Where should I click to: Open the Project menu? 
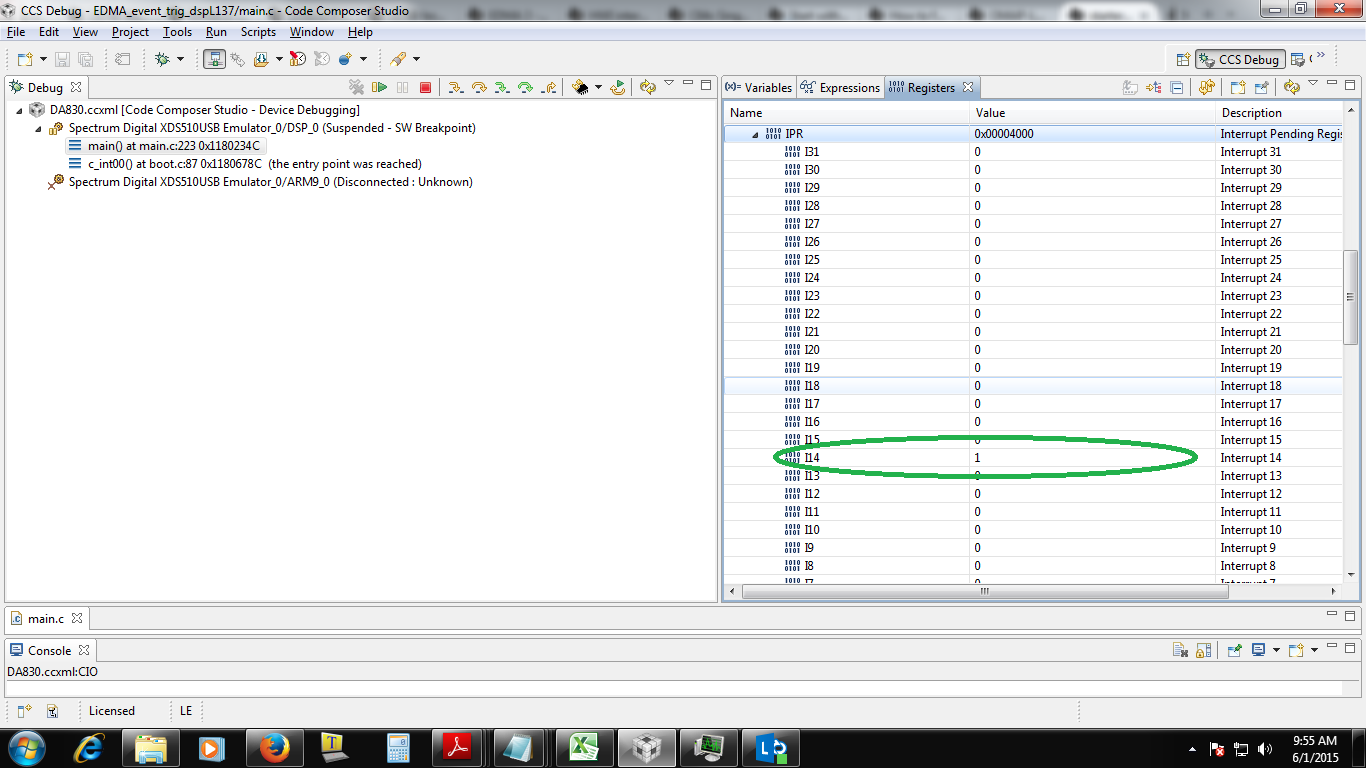click(130, 32)
